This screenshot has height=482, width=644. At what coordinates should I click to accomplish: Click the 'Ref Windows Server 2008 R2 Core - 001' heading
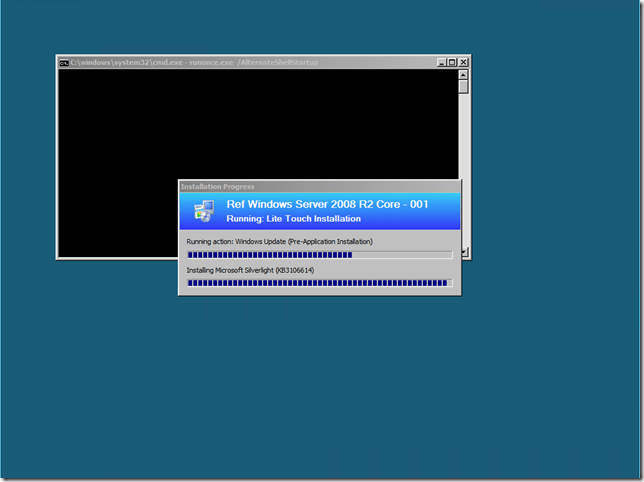[327, 204]
